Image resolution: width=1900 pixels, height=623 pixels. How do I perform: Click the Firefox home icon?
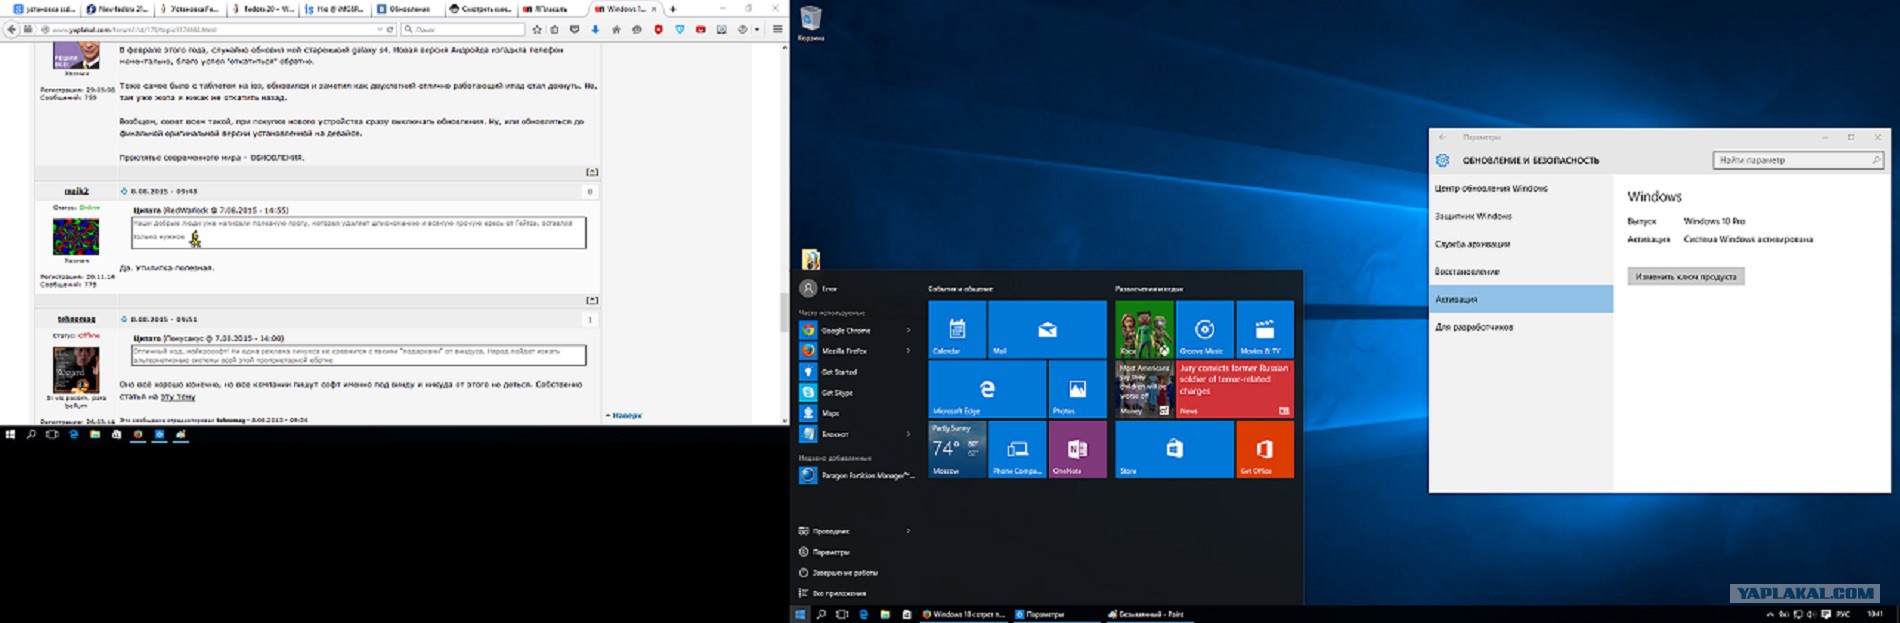coord(616,30)
